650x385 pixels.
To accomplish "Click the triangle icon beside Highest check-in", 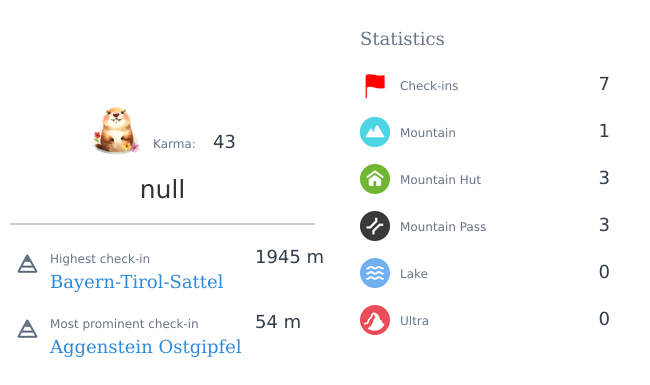I will coord(27,264).
